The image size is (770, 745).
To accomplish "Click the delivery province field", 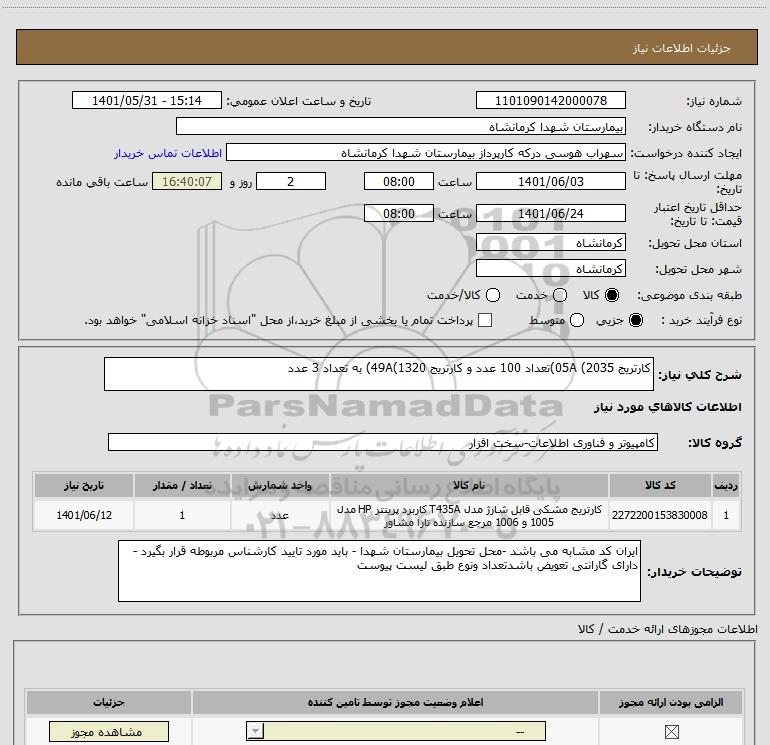I will coord(550,243).
